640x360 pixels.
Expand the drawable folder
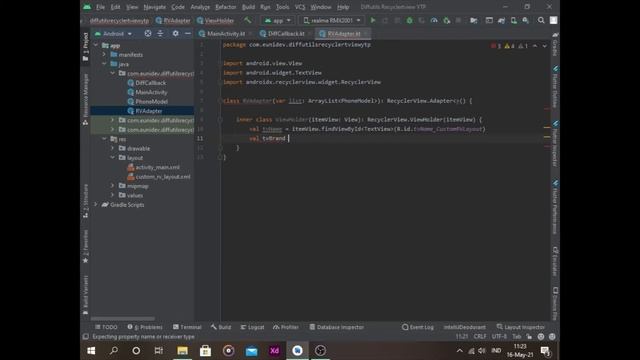[x=113, y=148]
